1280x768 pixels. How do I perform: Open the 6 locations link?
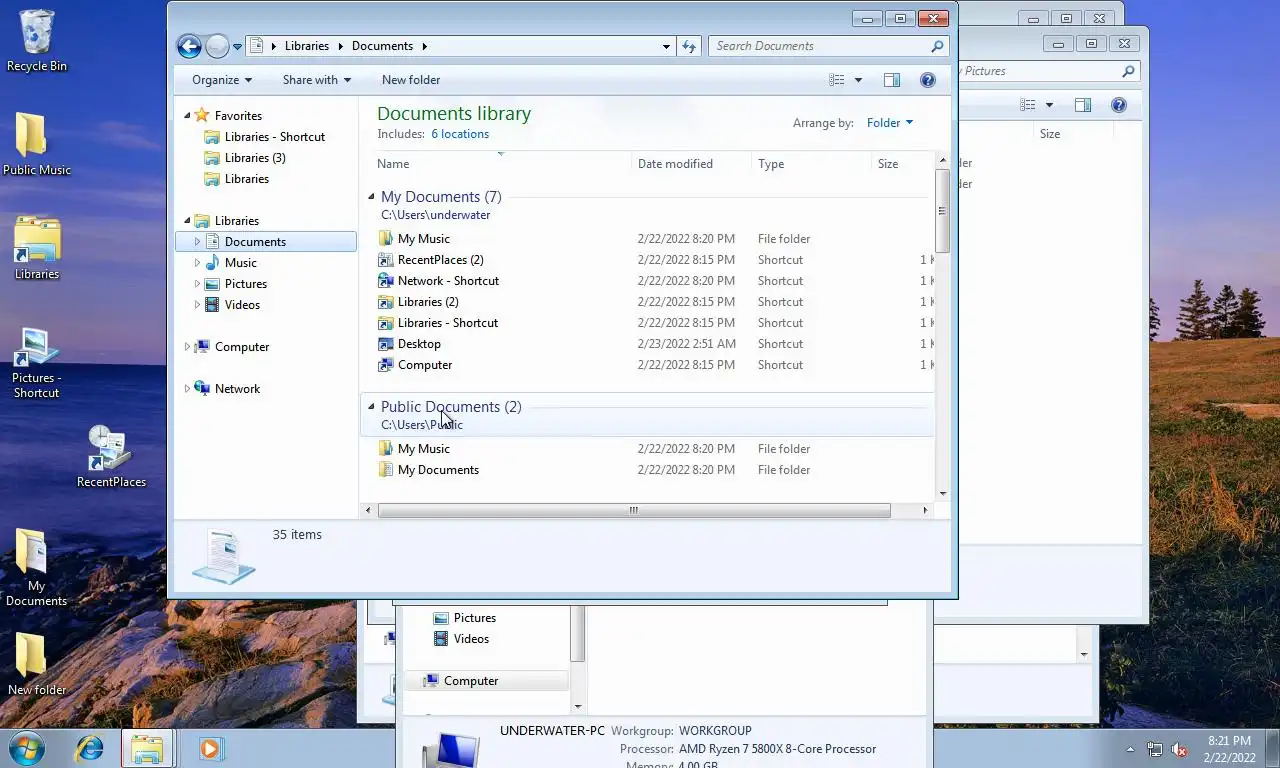tap(460, 134)
